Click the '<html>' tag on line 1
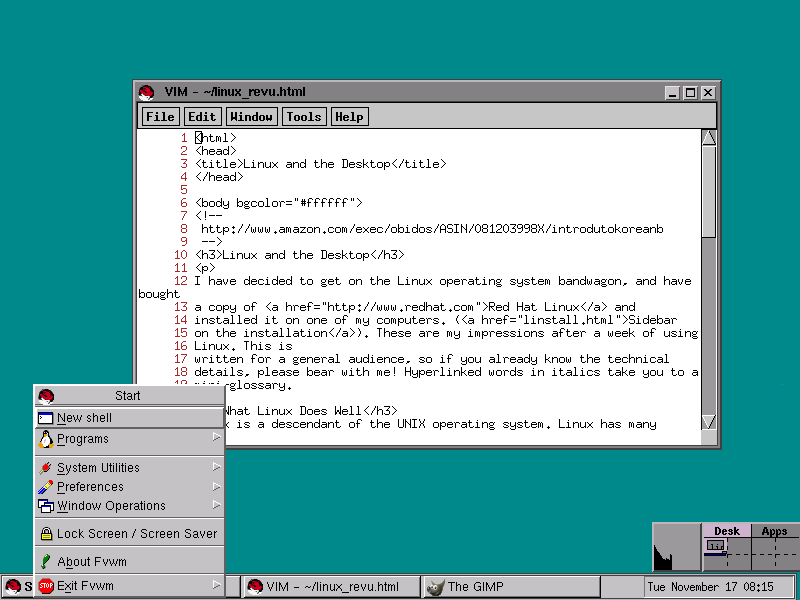Image resolution: width=800 pixels, height=600 pixels. point(216,138)
